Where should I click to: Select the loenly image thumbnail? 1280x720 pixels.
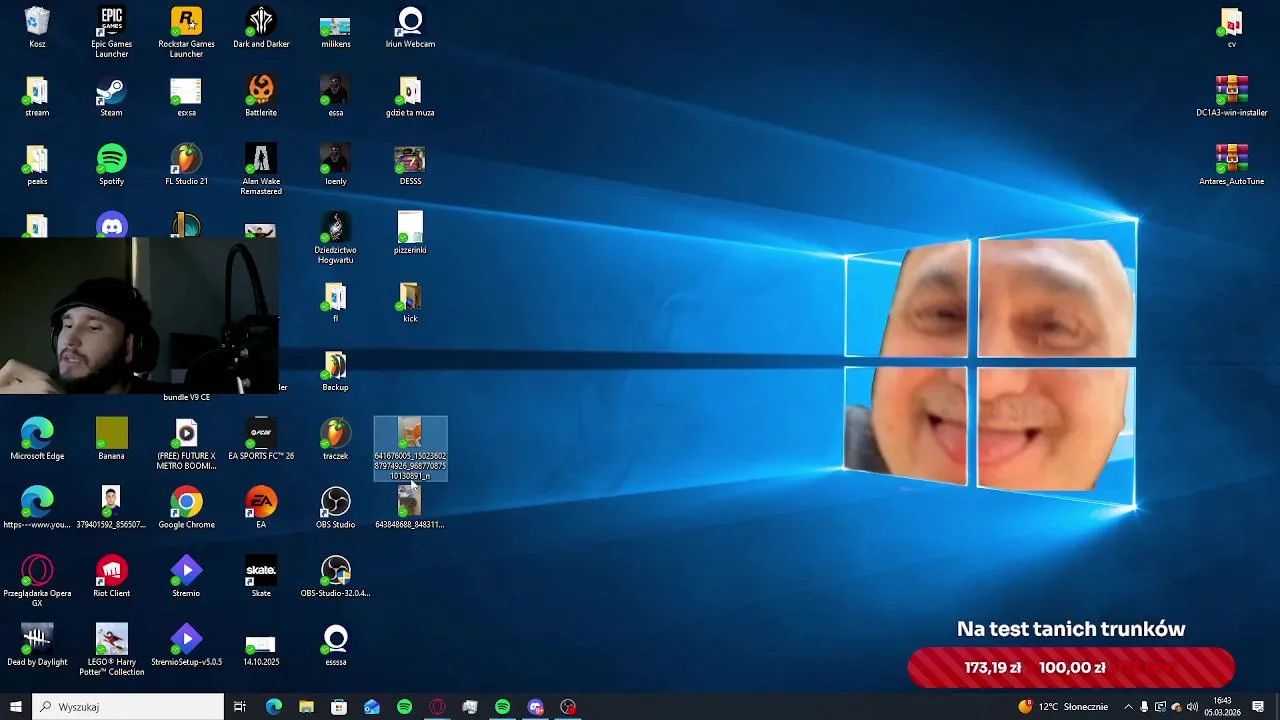point(335,165)
